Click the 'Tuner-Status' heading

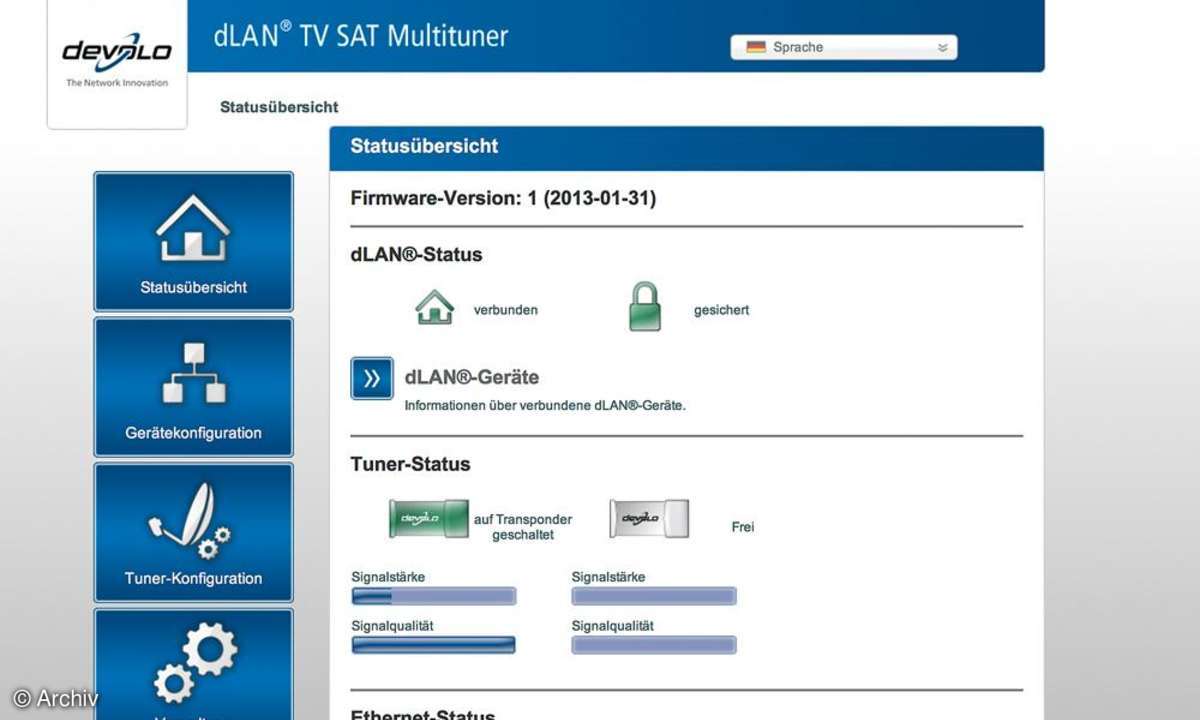click(410, 464)
